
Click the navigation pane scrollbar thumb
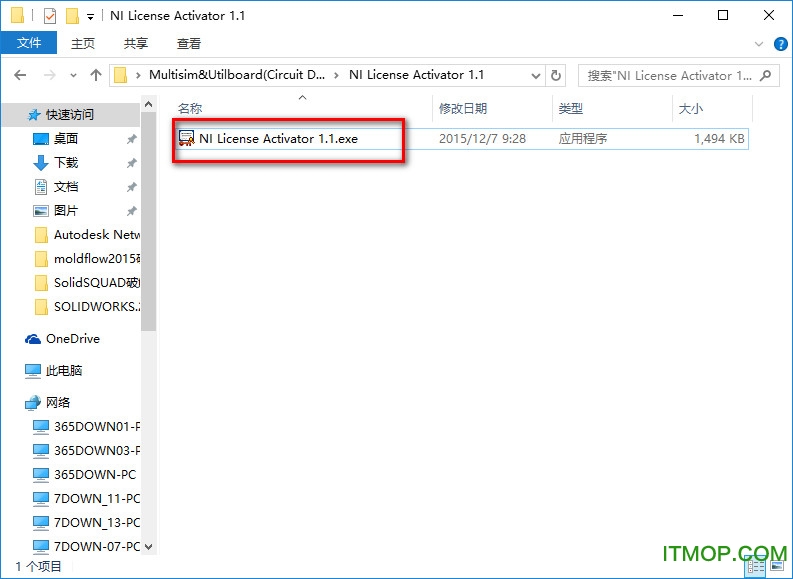point(149,221)
